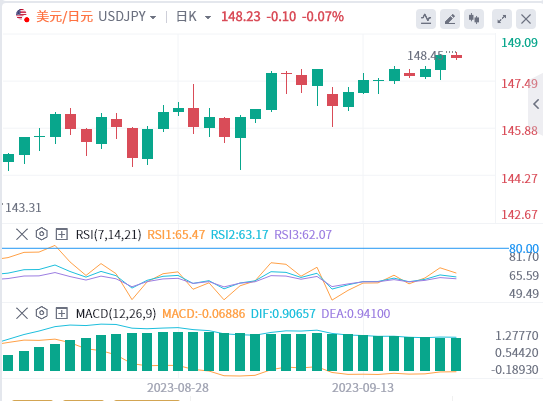Screen dimensions: 543x401
Task: Click the latest red candlestick near 148.45
Action: pos(456,56)
